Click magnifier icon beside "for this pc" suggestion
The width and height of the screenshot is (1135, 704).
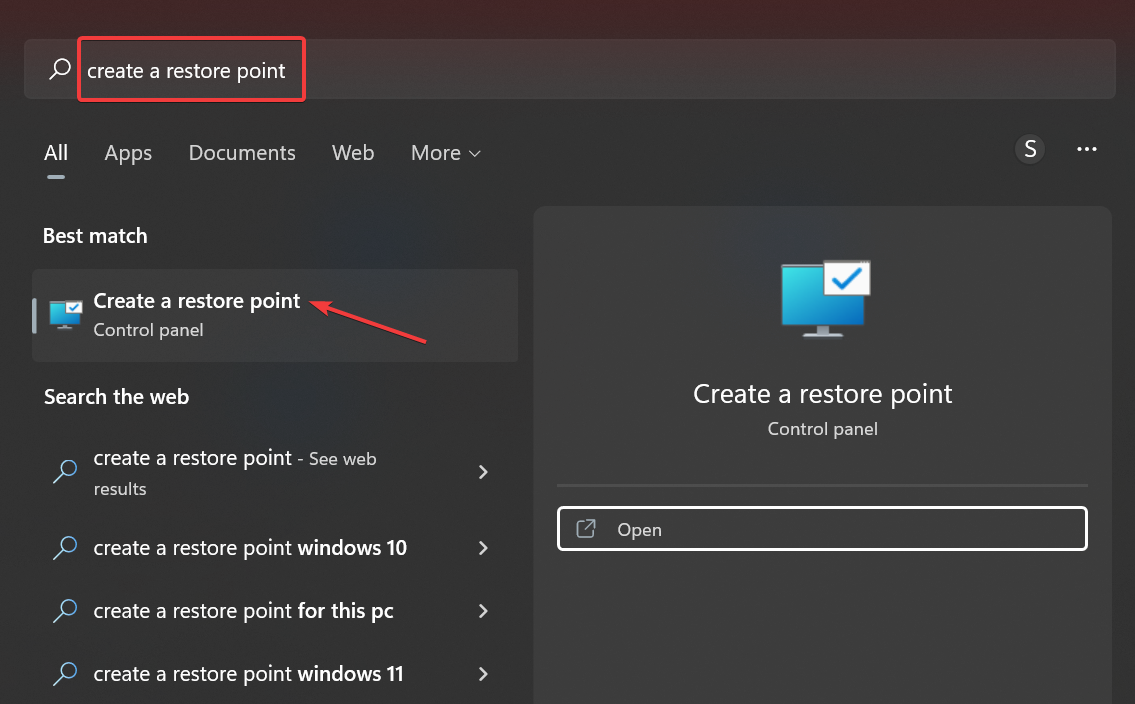pyautogui.click(x=65, y=611)
